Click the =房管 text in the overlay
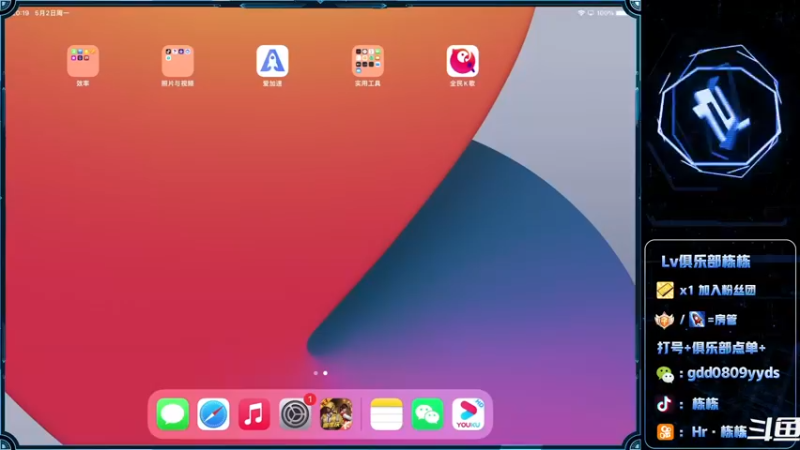 click(722, 320)
